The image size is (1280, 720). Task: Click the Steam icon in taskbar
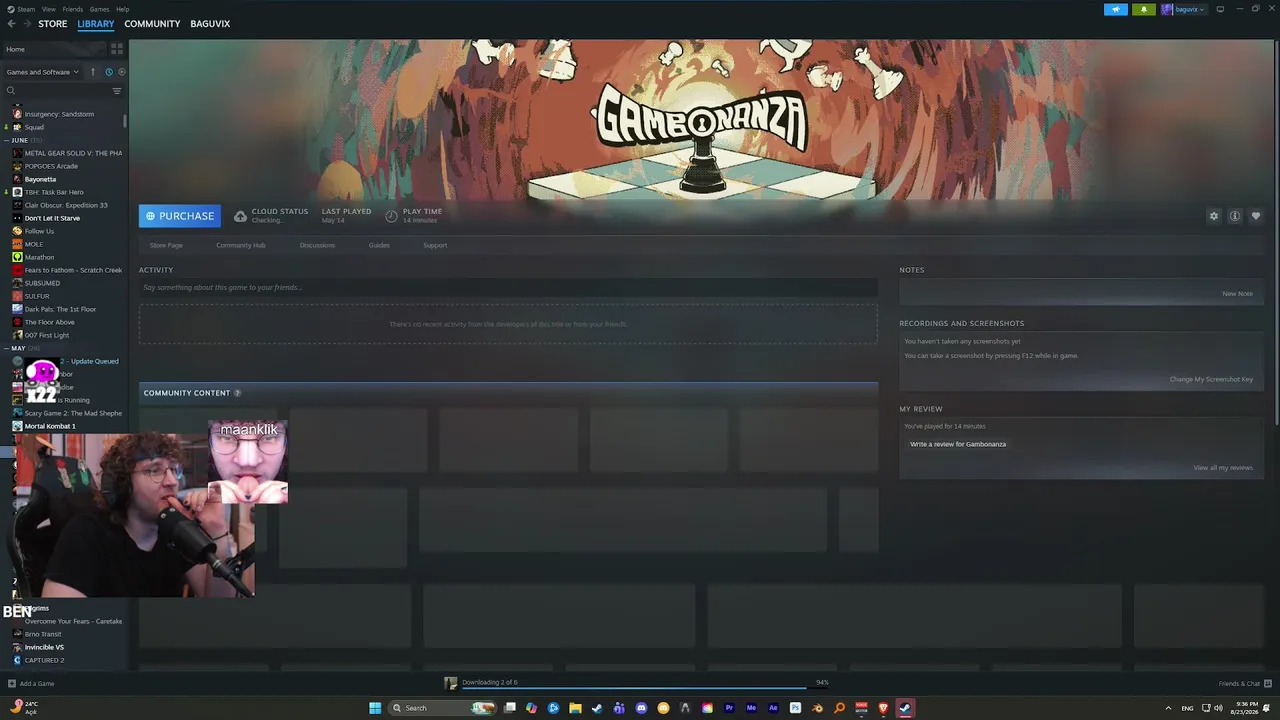point(905,708)
